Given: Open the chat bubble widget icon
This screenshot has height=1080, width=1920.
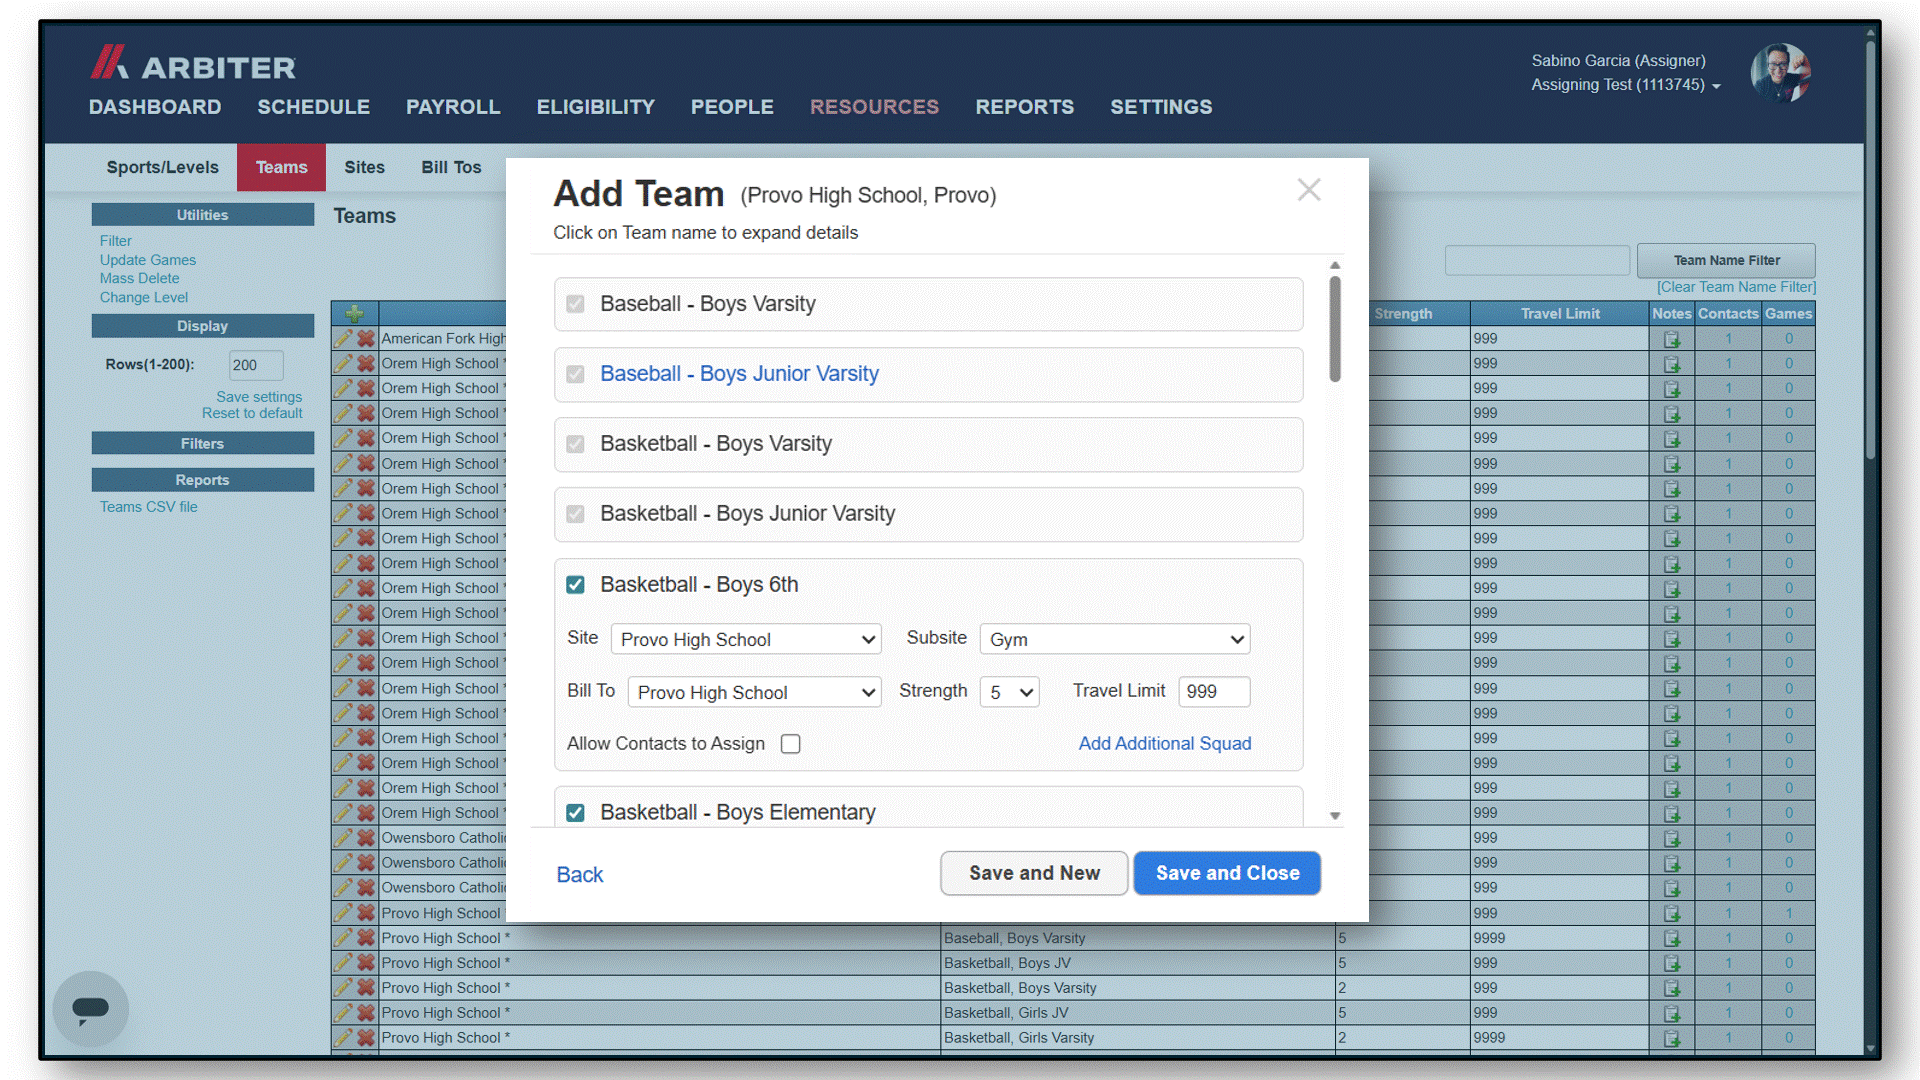Looking at the screenshot, I should pyautogui.click(x=90, y=1008).
